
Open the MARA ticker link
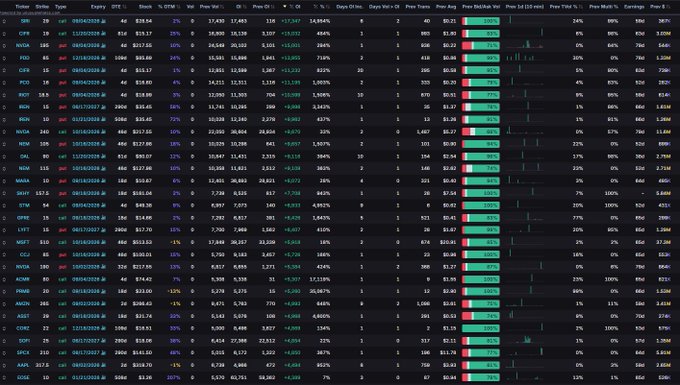[23, 181]
